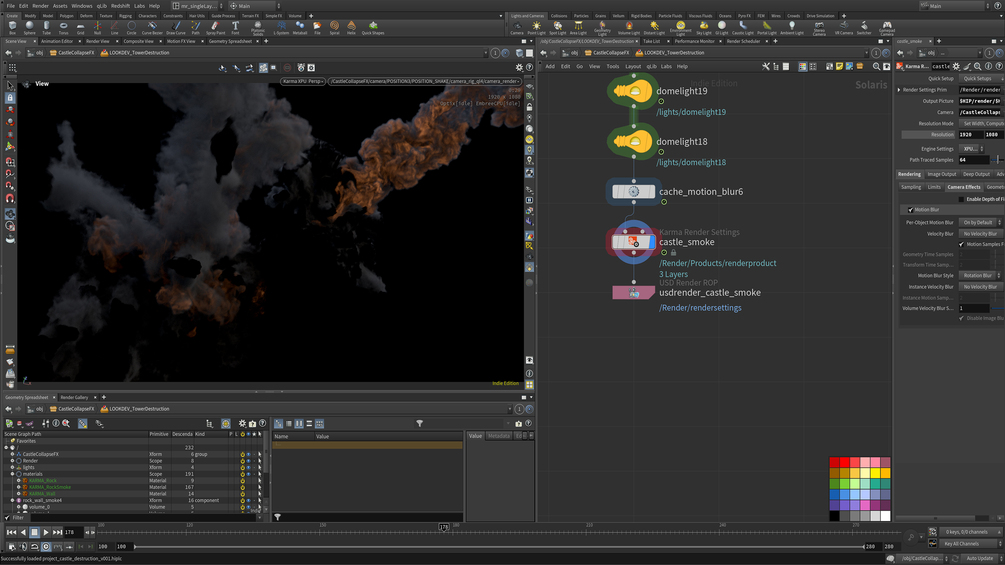
Task: Click the Sphere shelf tool
Action: point(29,27)
